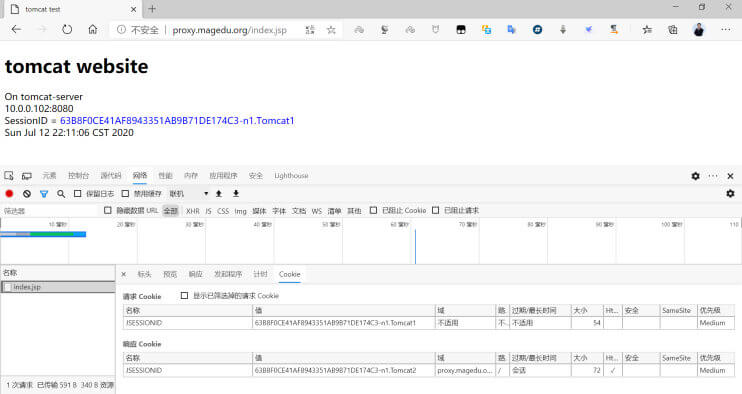Toggle the network filter funnel
Image resolution: width=742 pixels, height=394 pixels.
44,193
